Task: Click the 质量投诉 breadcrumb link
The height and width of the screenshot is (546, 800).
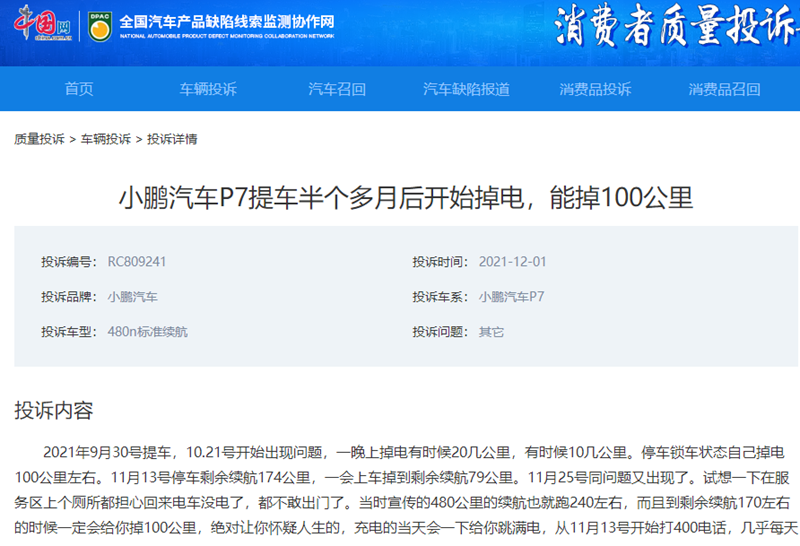Action: [x=39, y=139]
